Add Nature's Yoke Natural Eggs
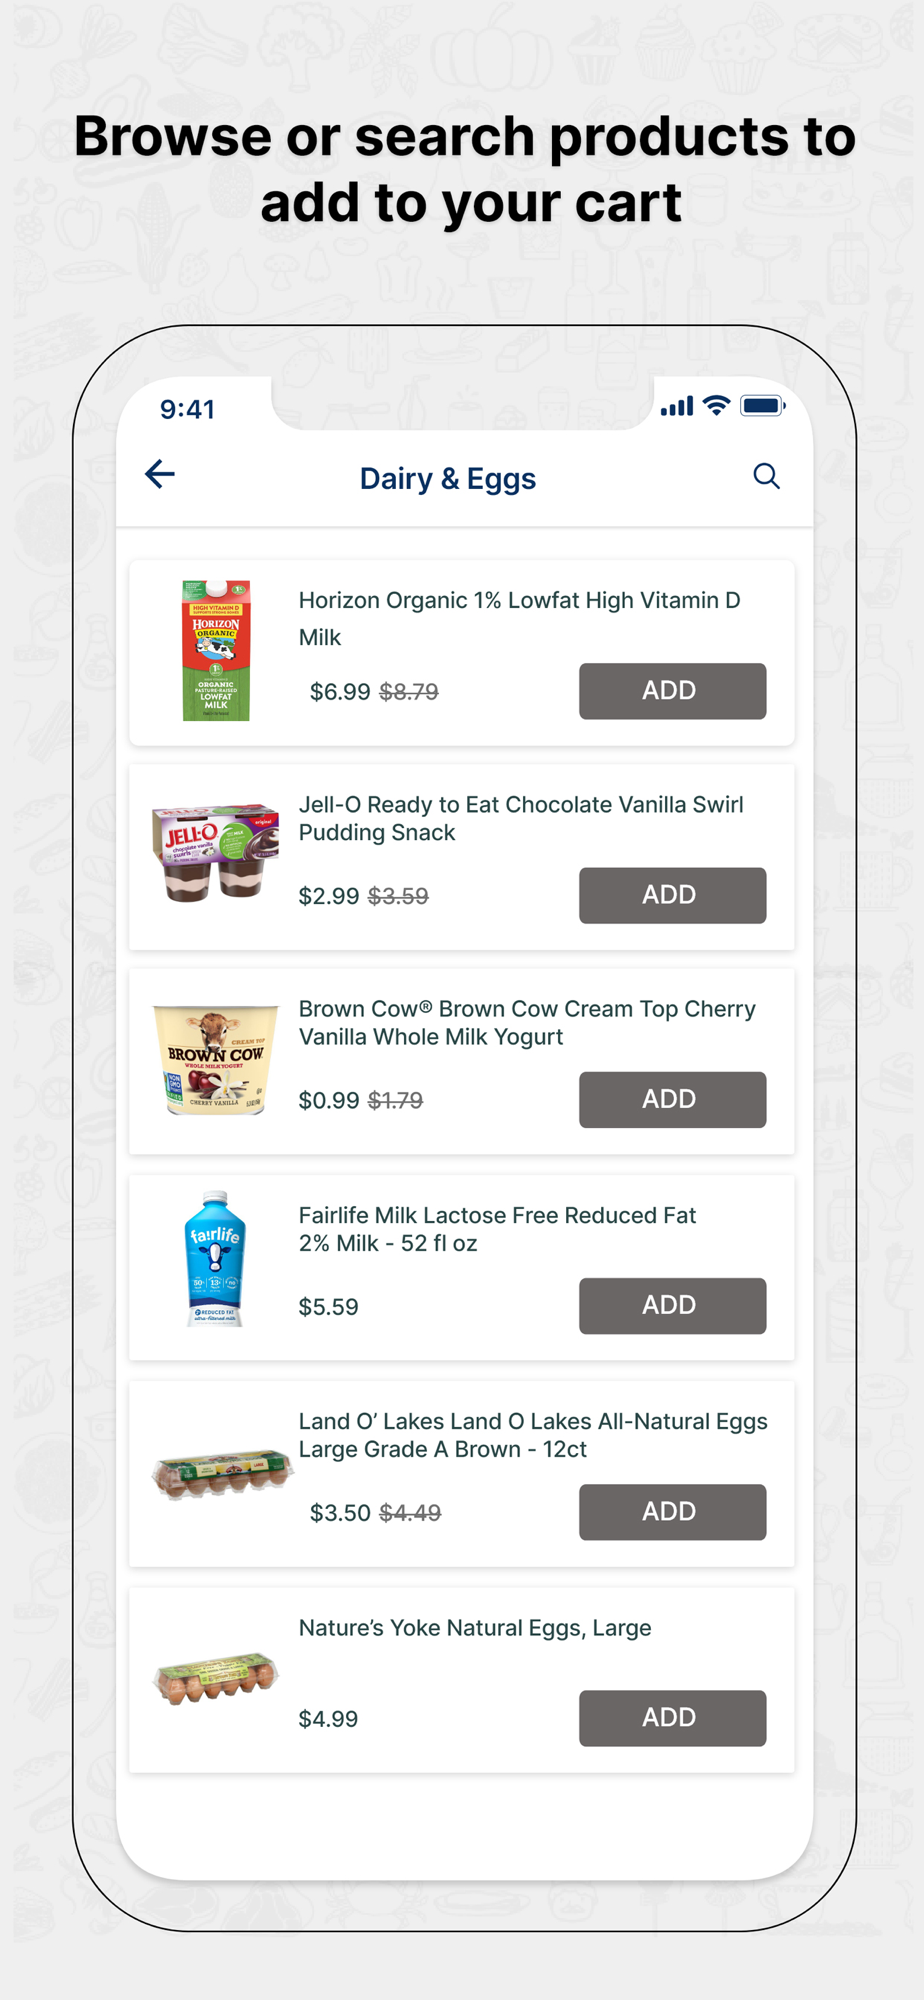924x2000 pixels. pos(672,1717)
